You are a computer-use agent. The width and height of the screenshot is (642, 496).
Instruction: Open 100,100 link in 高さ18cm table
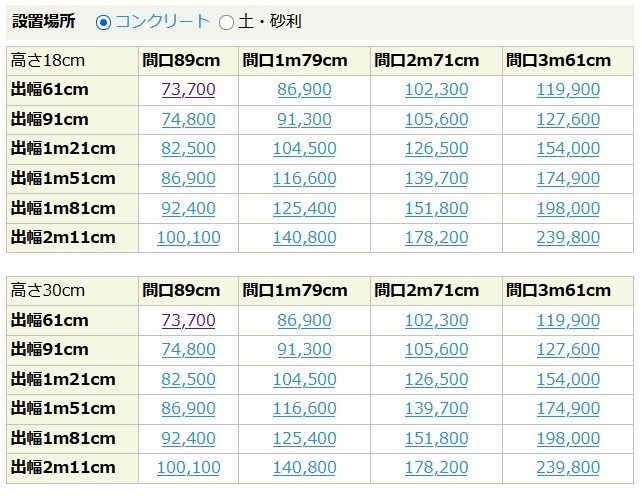click(x=189, y=237)
